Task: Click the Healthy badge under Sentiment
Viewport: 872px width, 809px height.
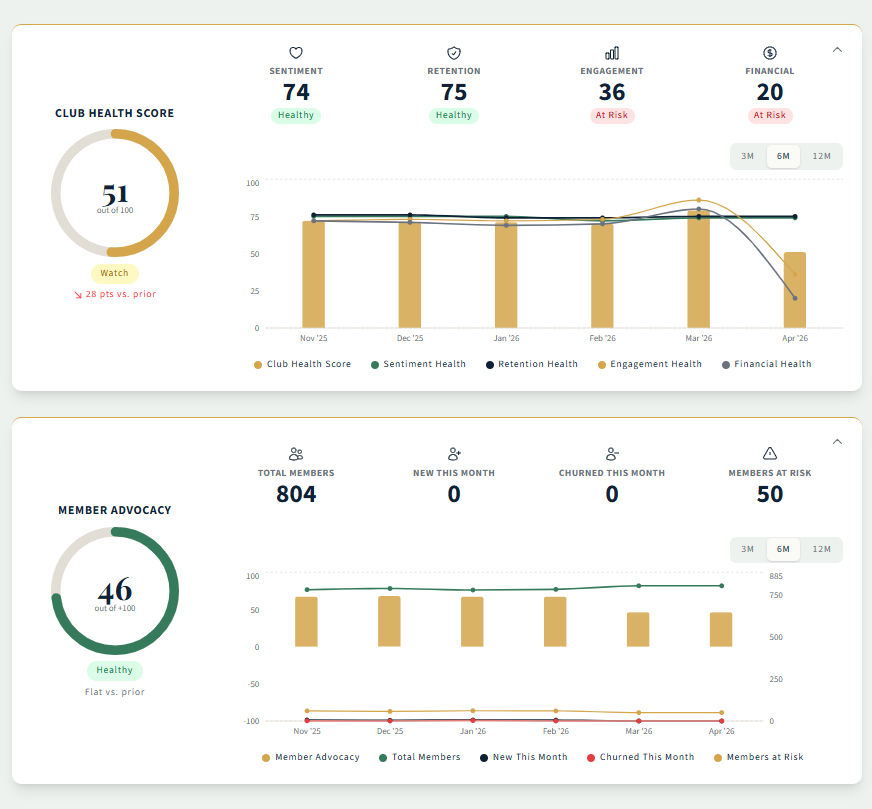Action: [x=295, y=115]
